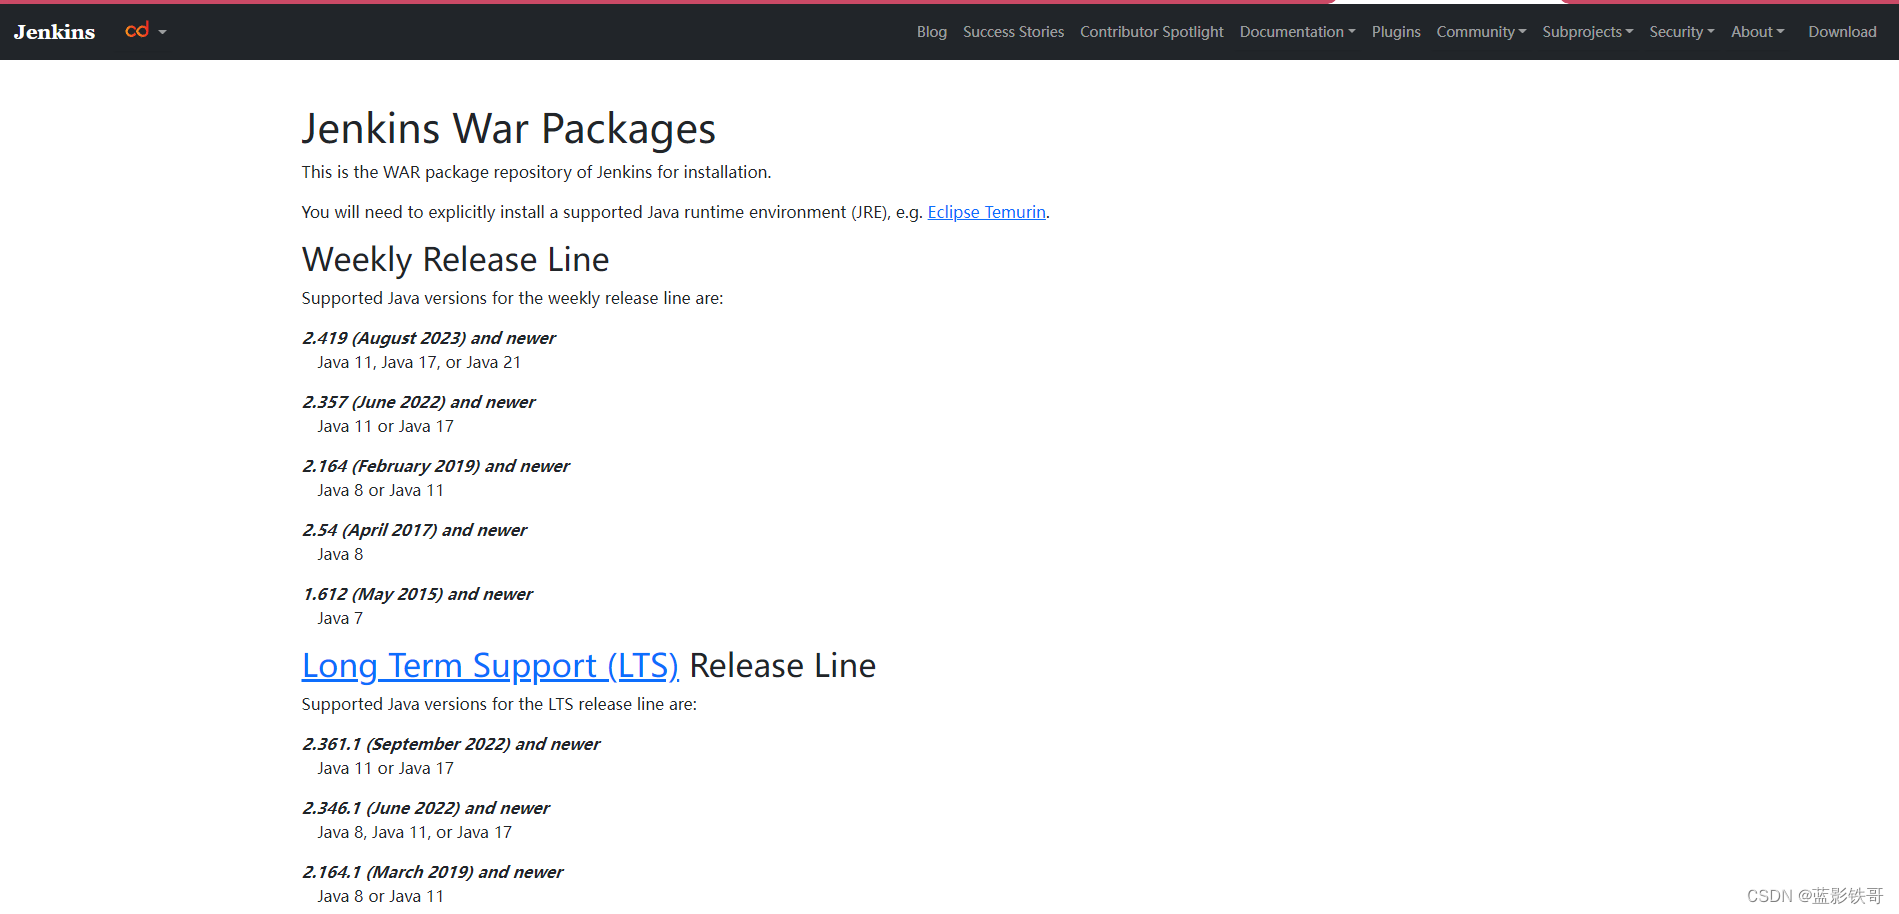Go to Success Stories
Screen dimensions: 1899x914
(x=1013, y=32)
